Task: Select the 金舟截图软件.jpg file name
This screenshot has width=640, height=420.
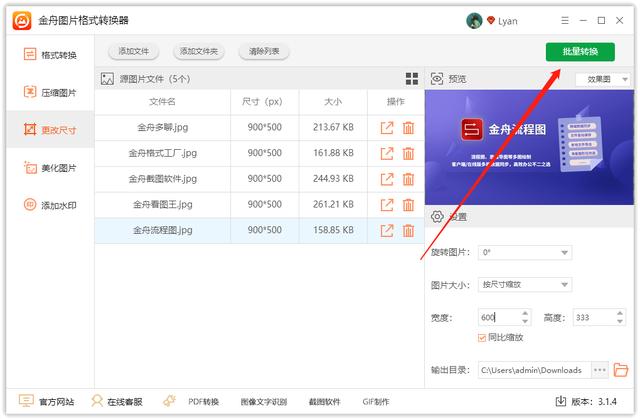Action: [x=162, y=179]
